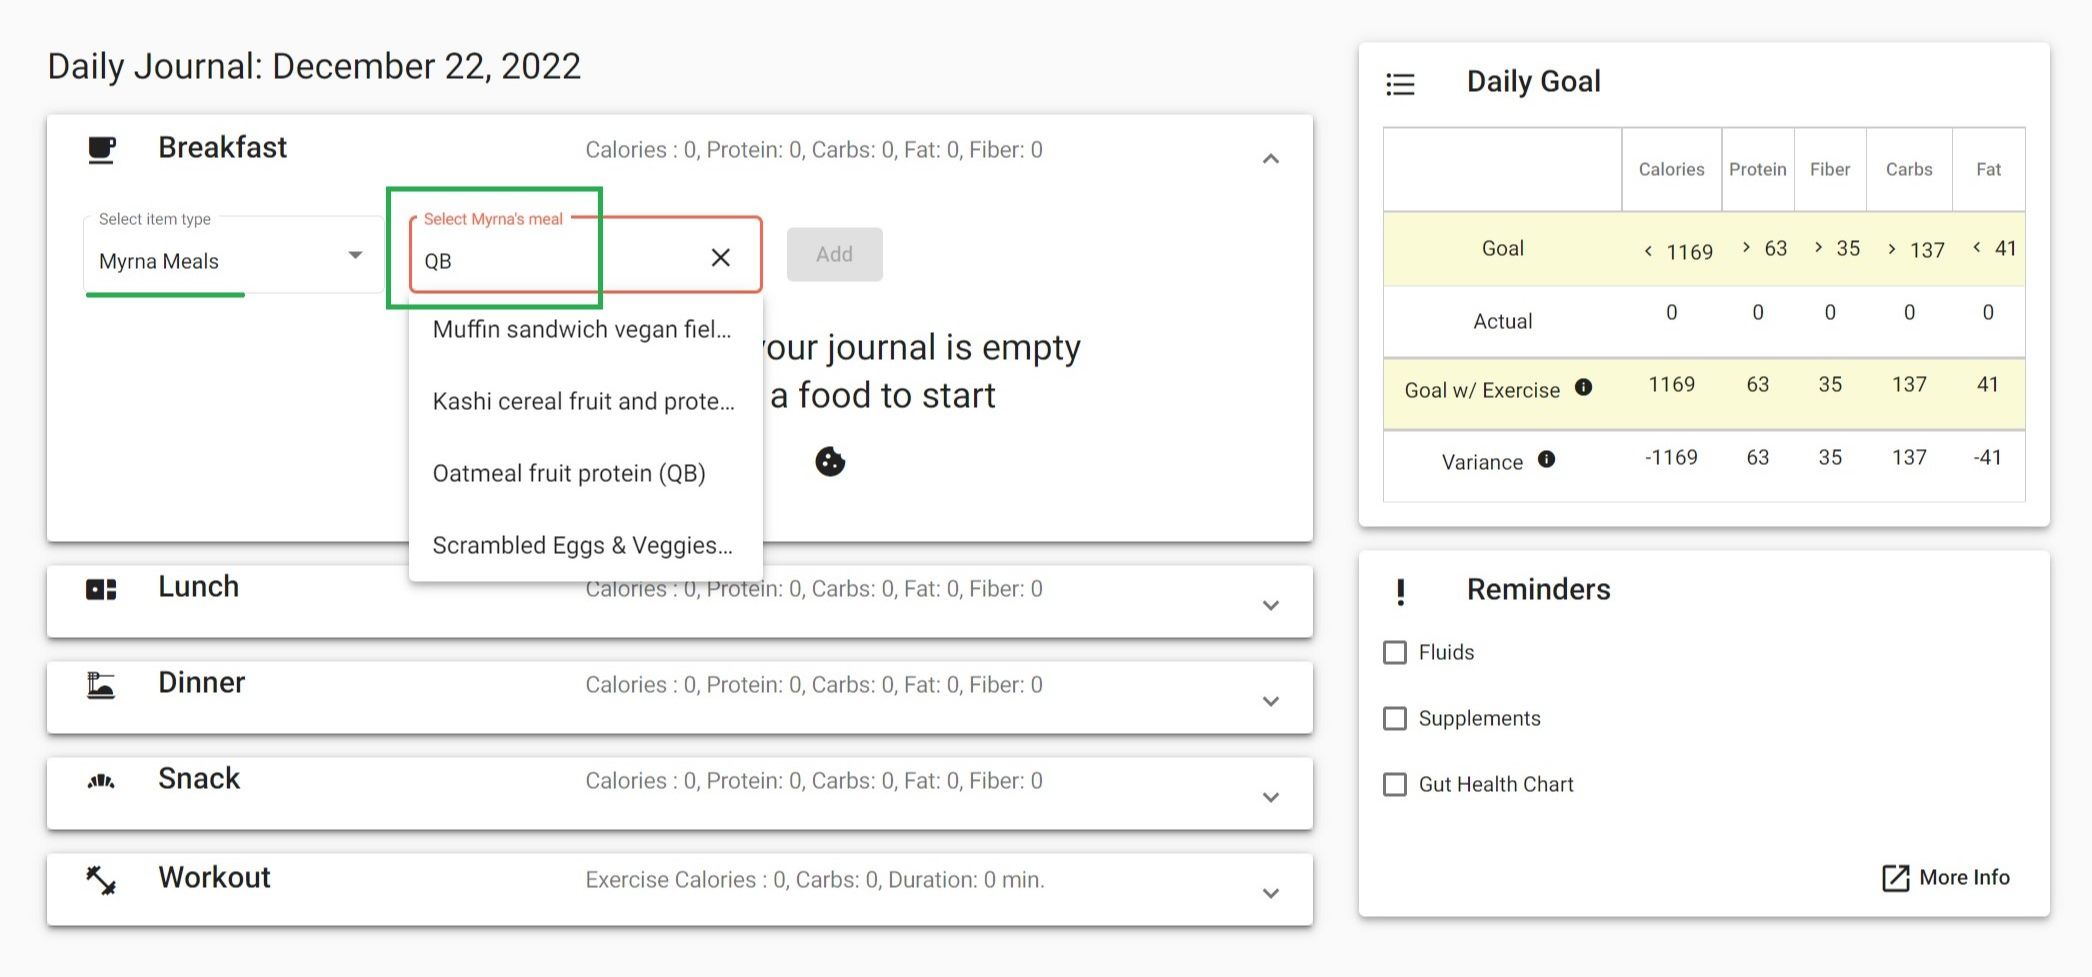Expand the Workout section chevron
Viewport: 2092px width, 977px height.
coord(1270,893)
